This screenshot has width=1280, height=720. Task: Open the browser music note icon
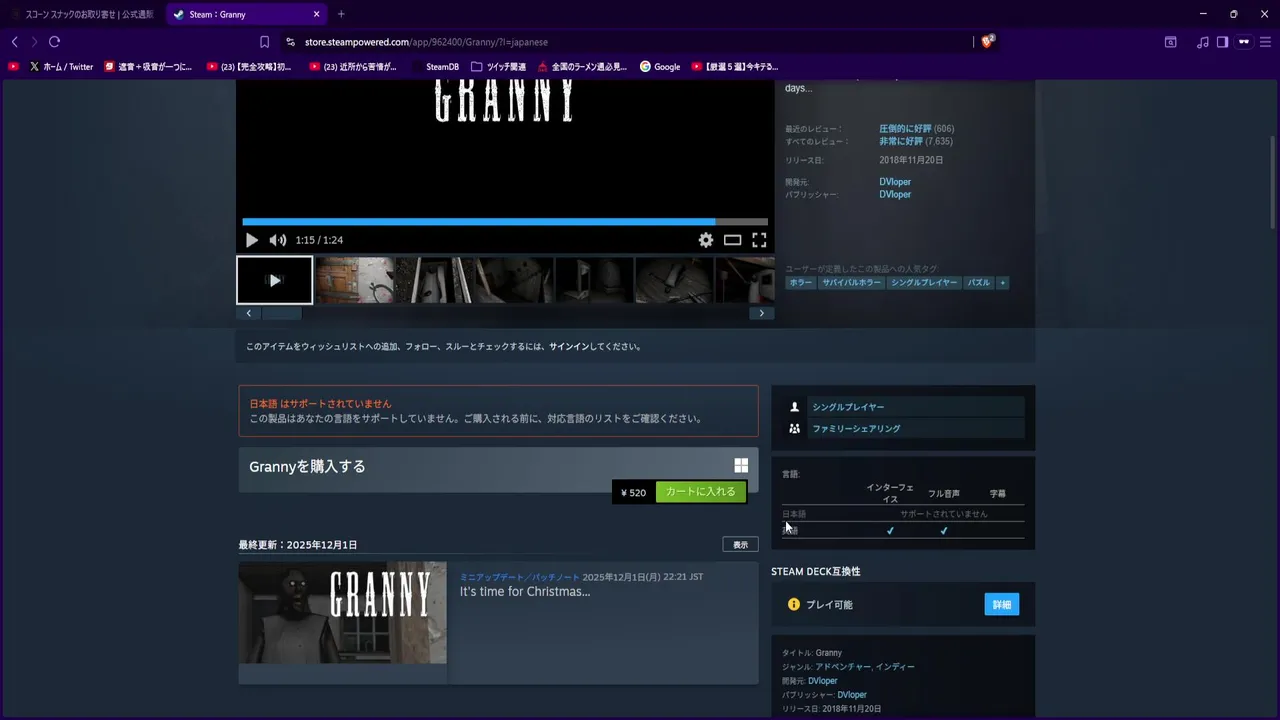click(1203, 42)
